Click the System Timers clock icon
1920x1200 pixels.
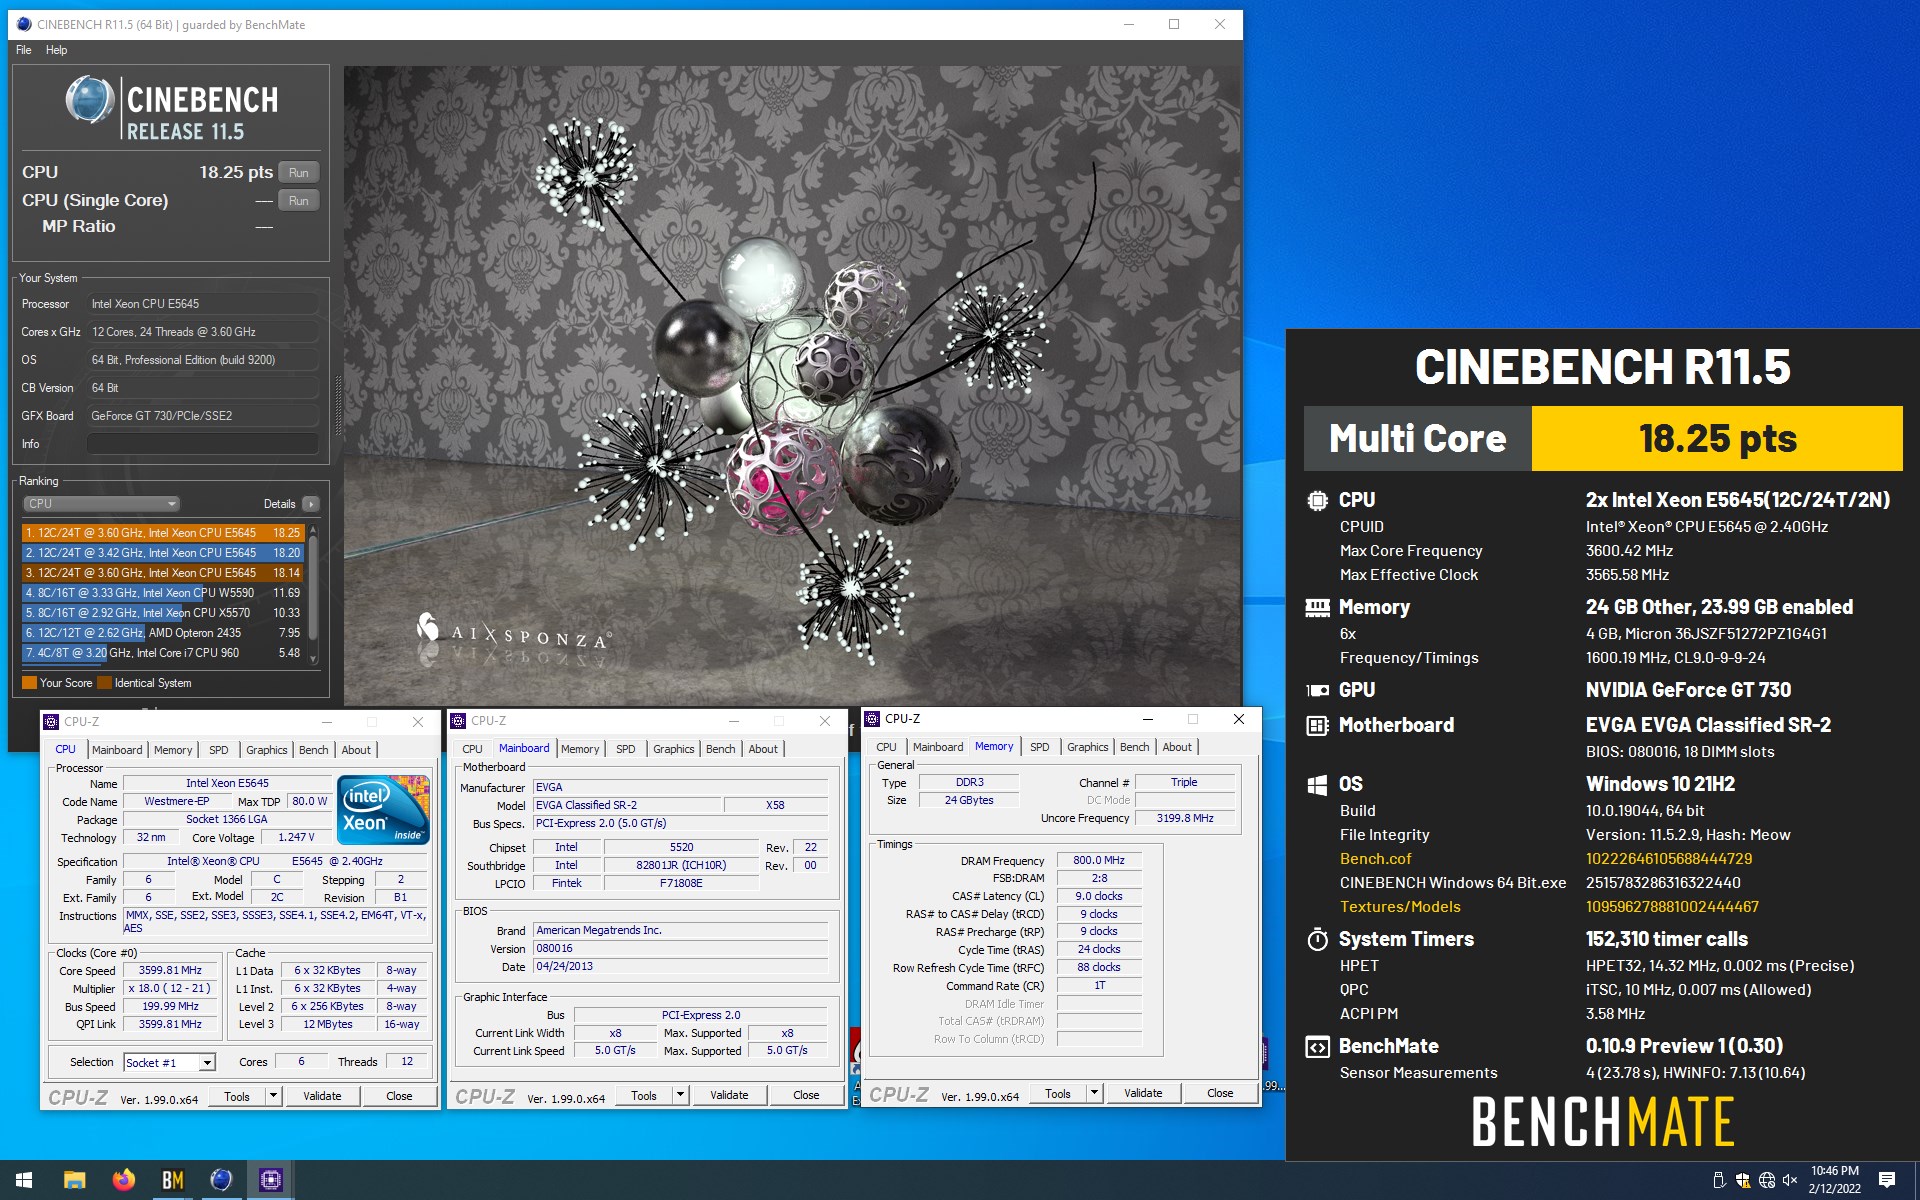[x=1317, y=939]
